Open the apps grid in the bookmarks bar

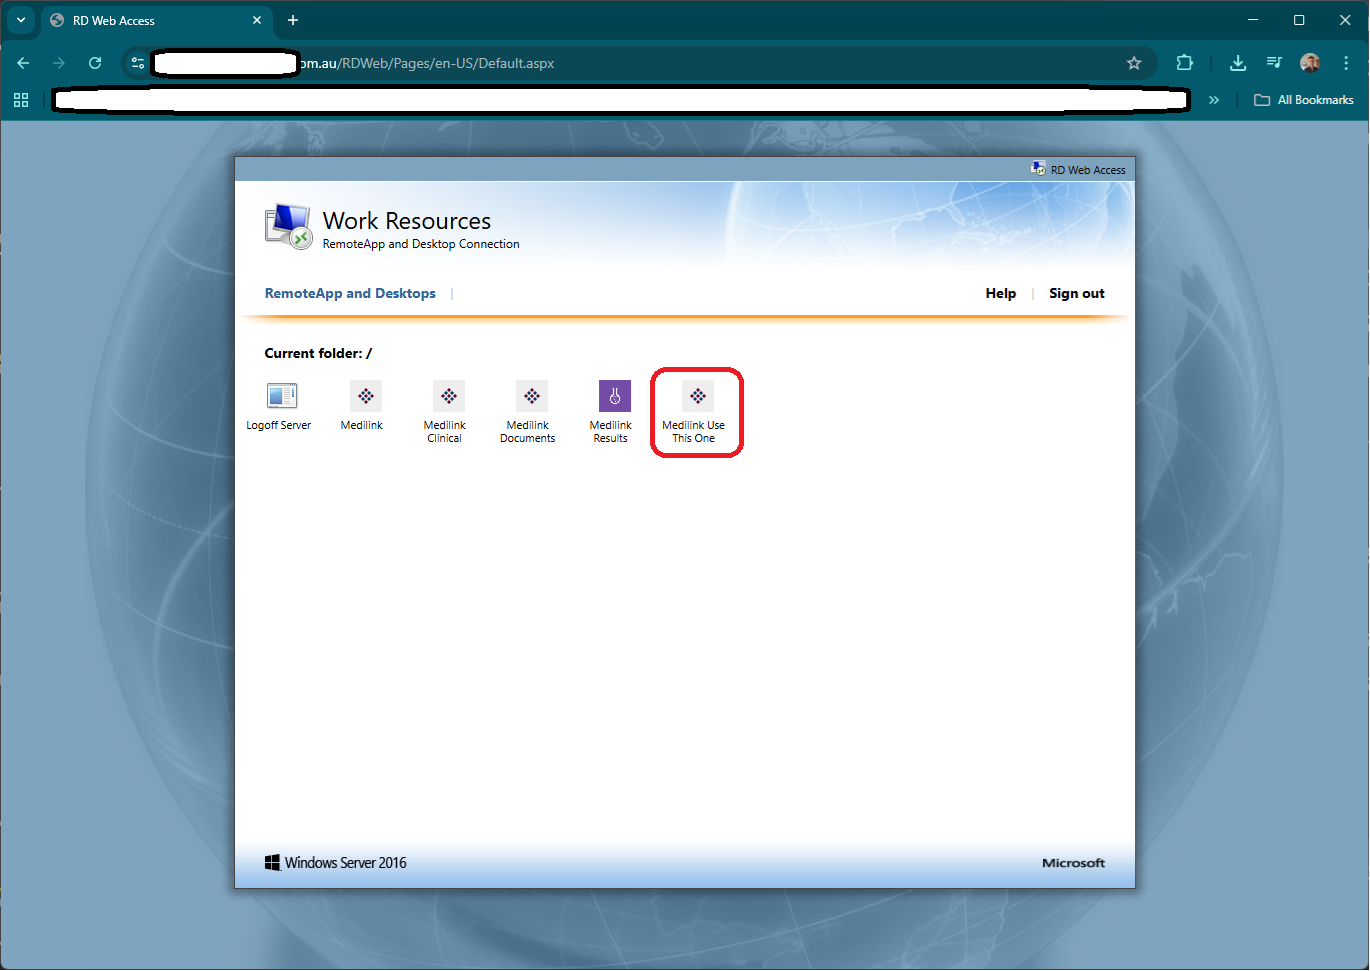pos(21,100)
